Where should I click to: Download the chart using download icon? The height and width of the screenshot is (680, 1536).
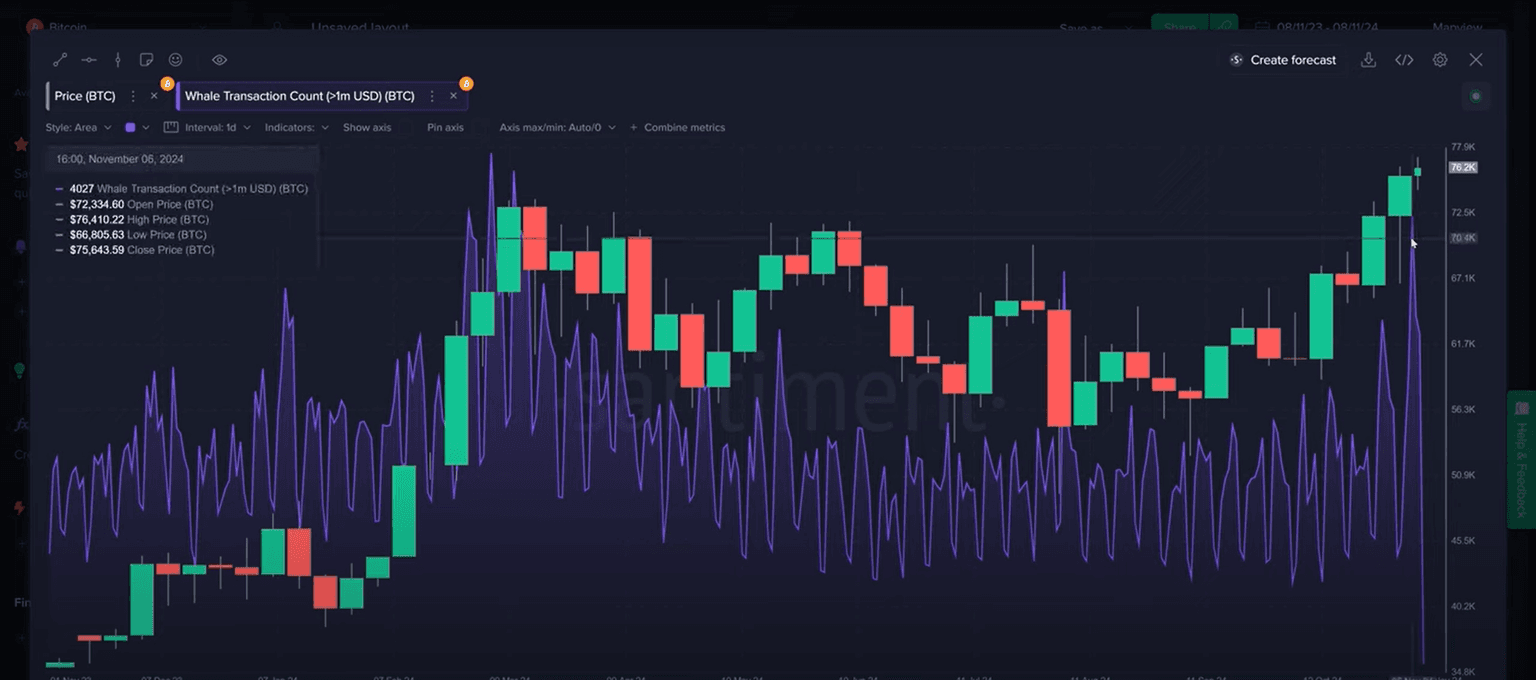coord(1368,60)
